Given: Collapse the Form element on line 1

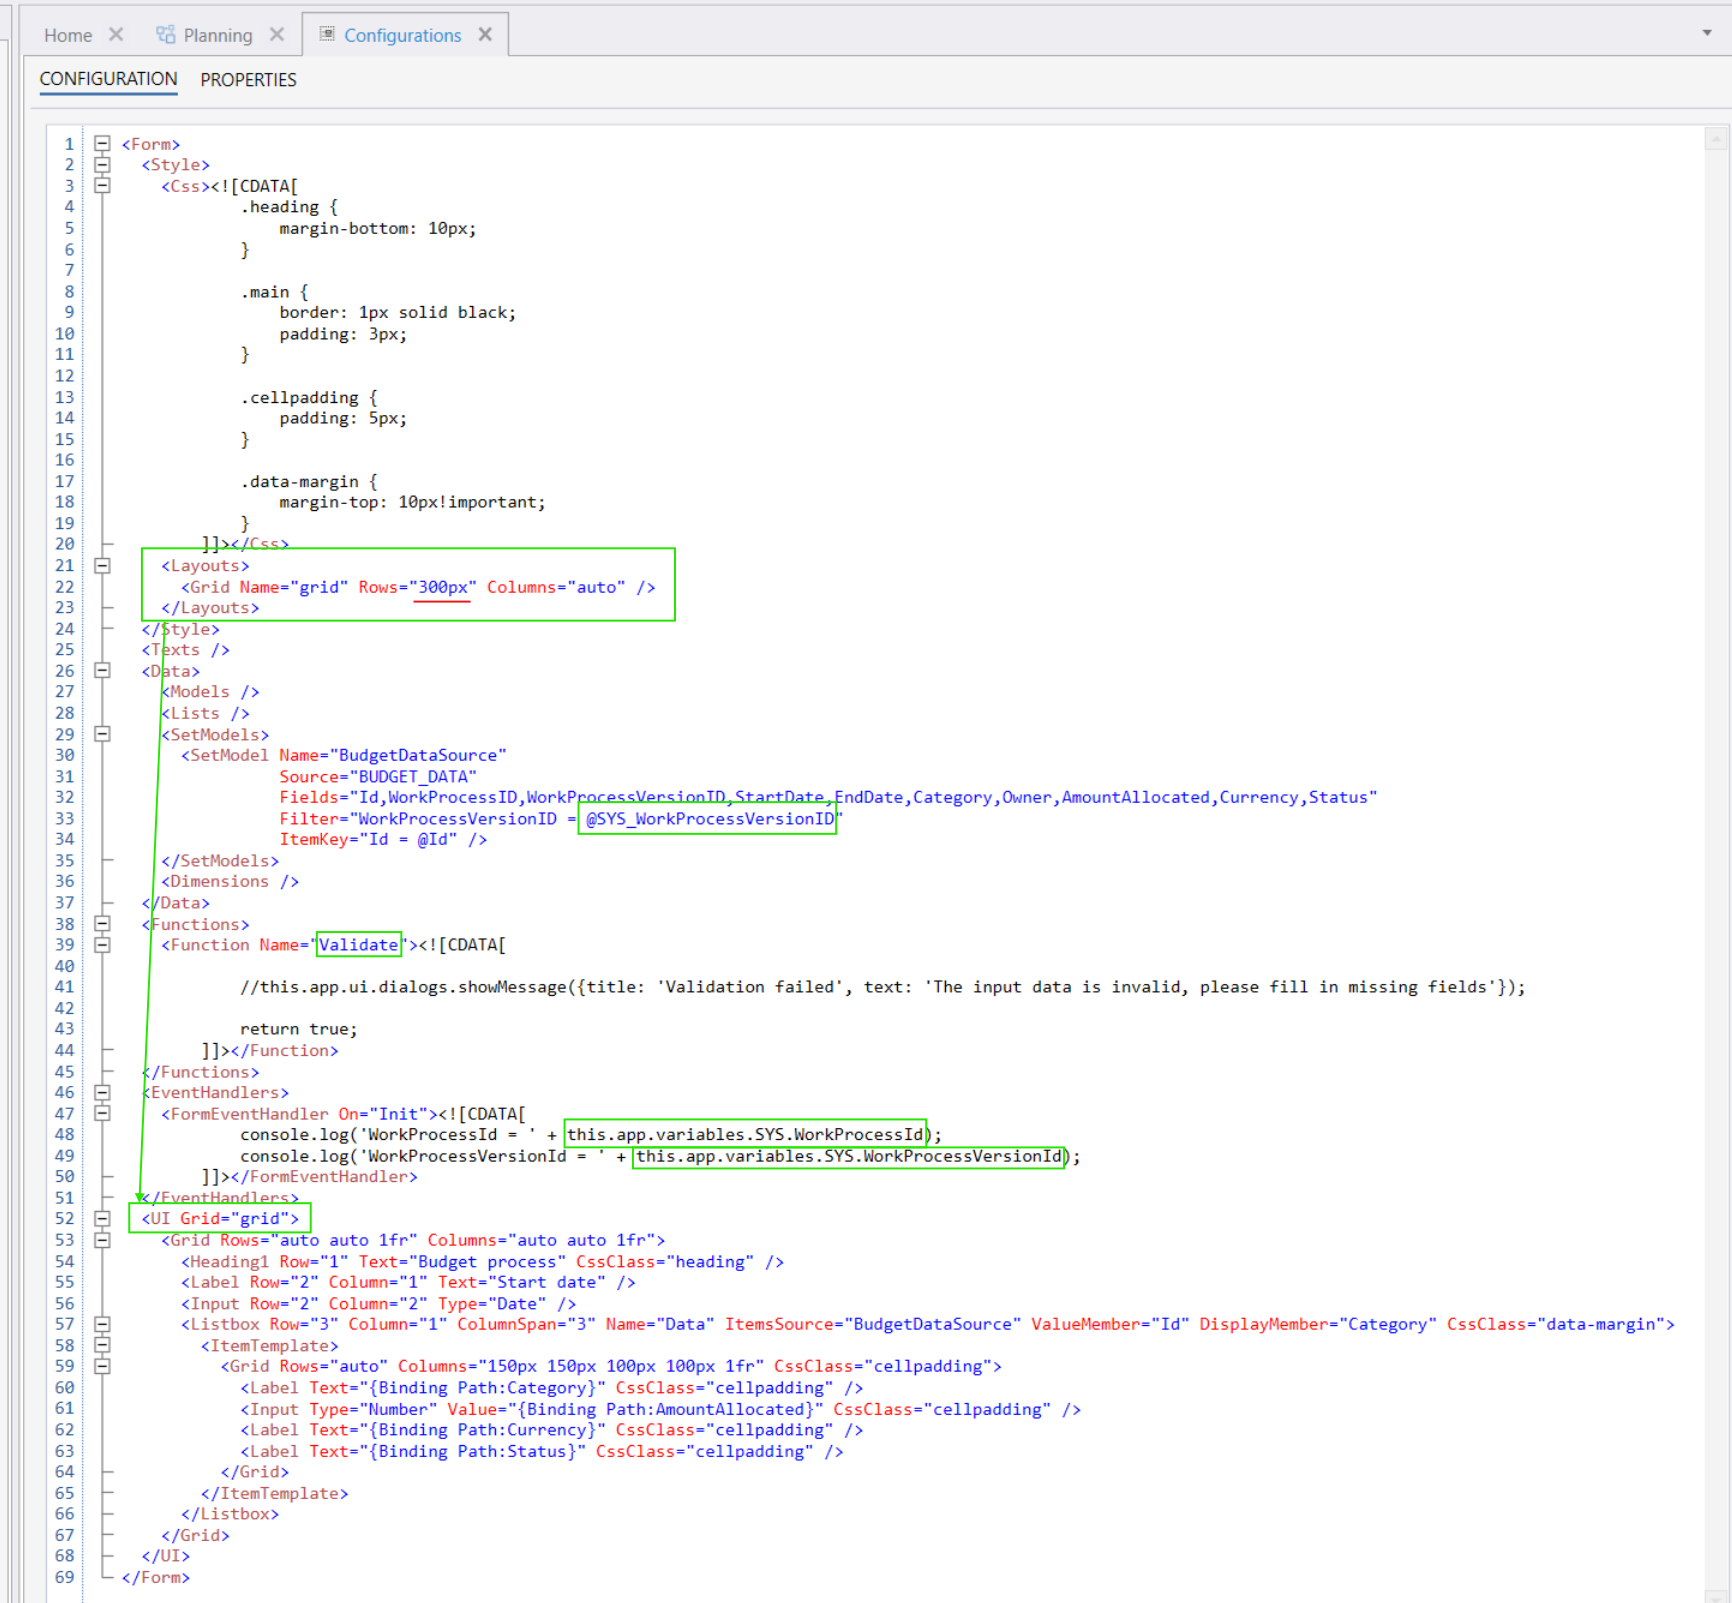Looking at the screenshot, I should click(x=102, y=144).
